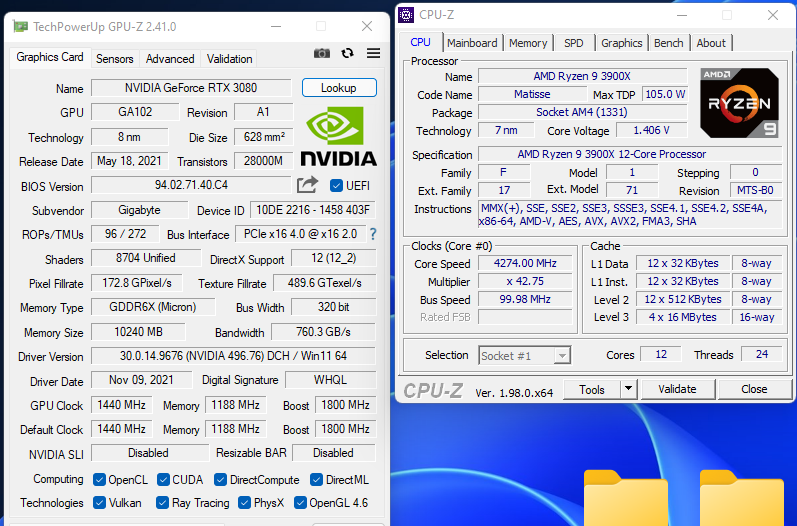
Task: Click the Subvendor Gigabyte field
Action: click(x=139, y=210)
